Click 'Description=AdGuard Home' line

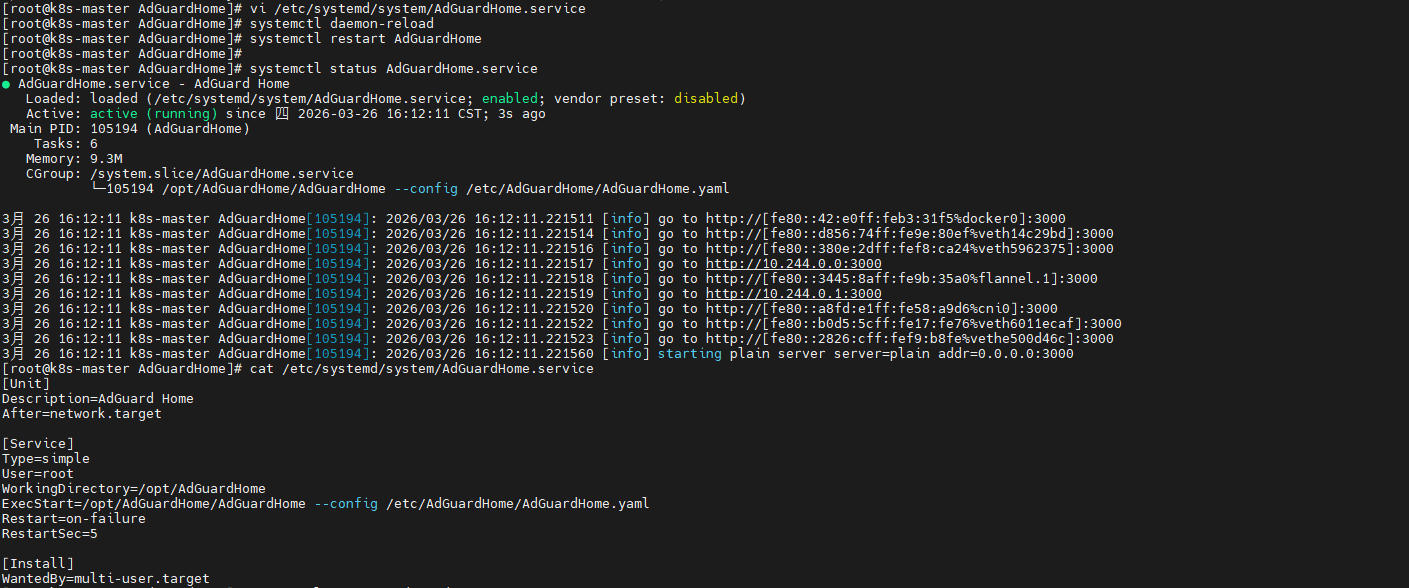[98, 399]
